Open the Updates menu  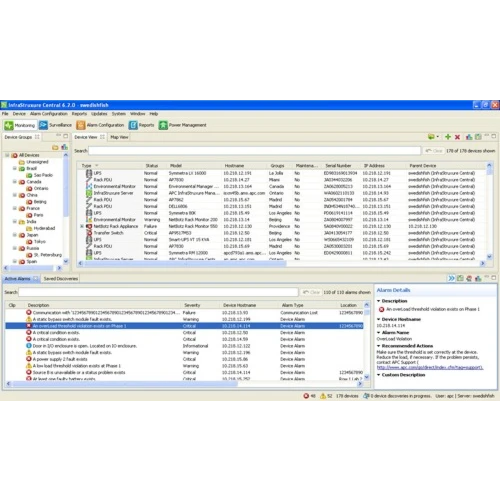tap(99, 114)
